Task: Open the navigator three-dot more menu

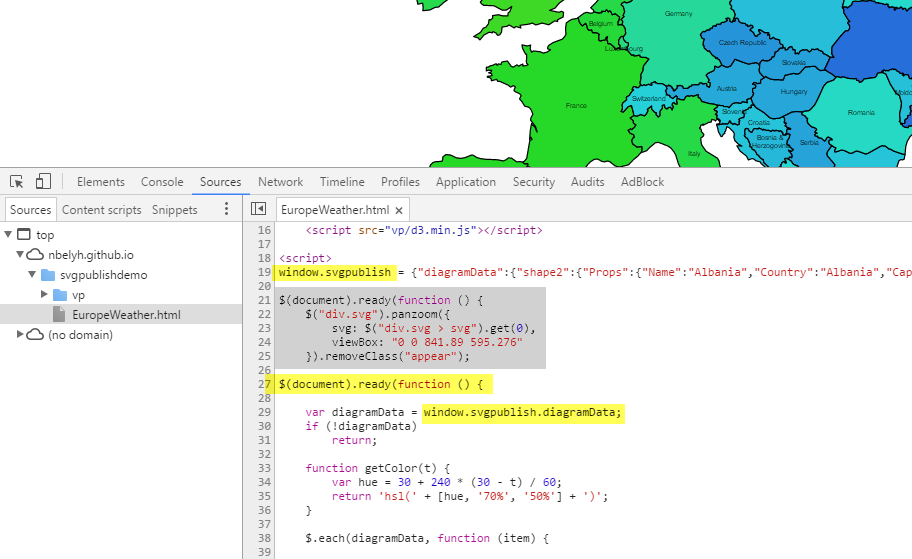Action: 226,209
